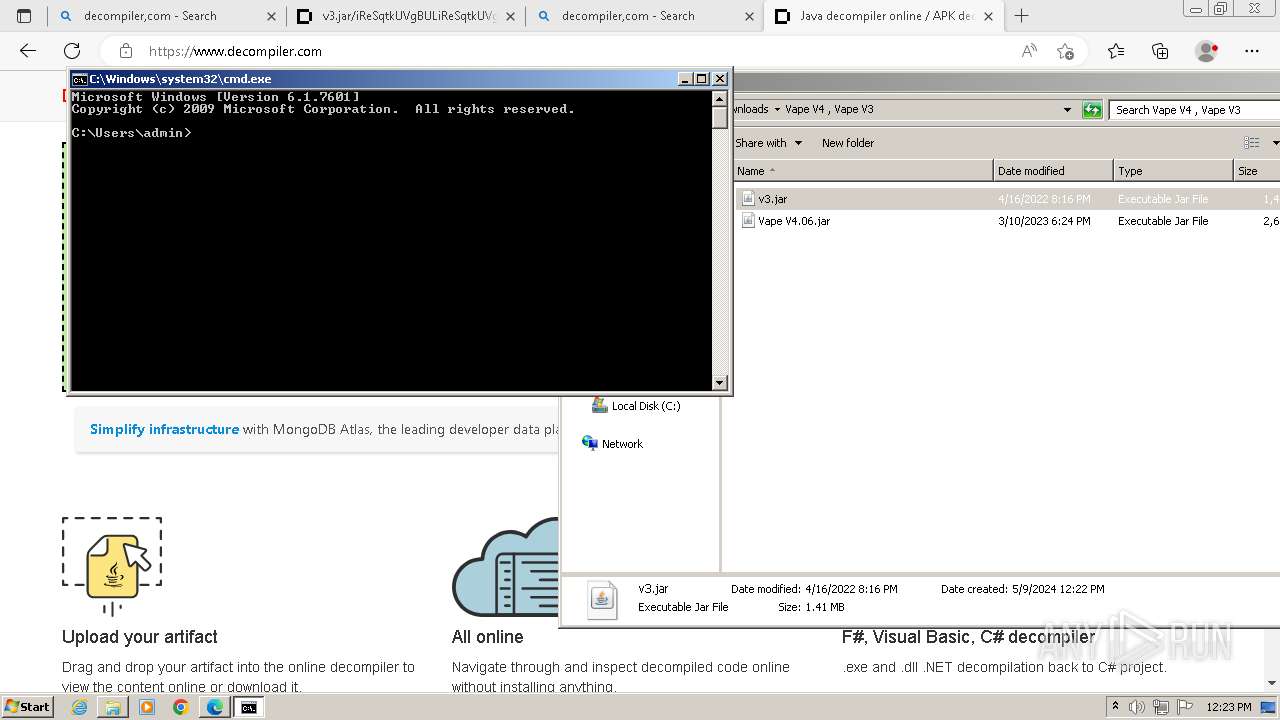Viewport: 1280px width, 720px height.
Task: Click v3.jar file icon in list
Action: [x=747, y=199]
